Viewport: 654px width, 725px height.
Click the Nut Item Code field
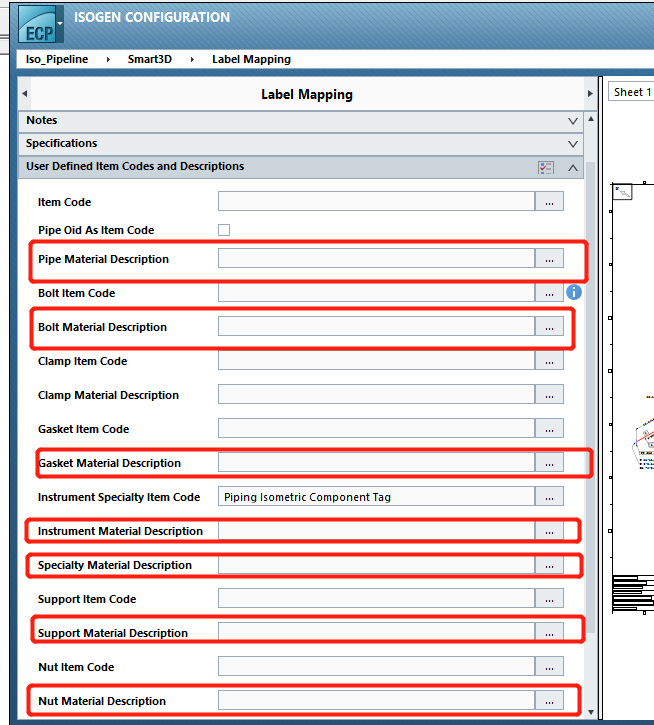point(376,666)
